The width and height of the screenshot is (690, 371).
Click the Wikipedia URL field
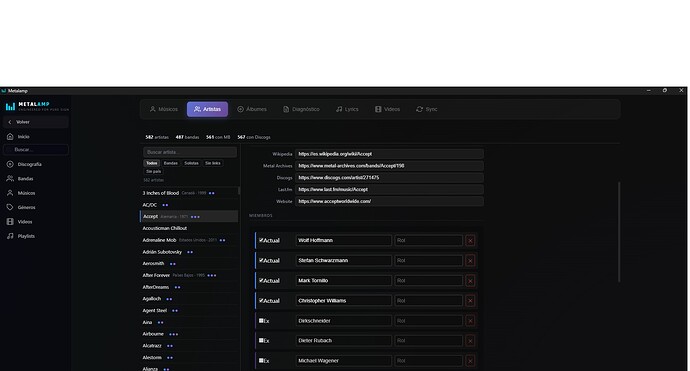[x=389, y=154]
